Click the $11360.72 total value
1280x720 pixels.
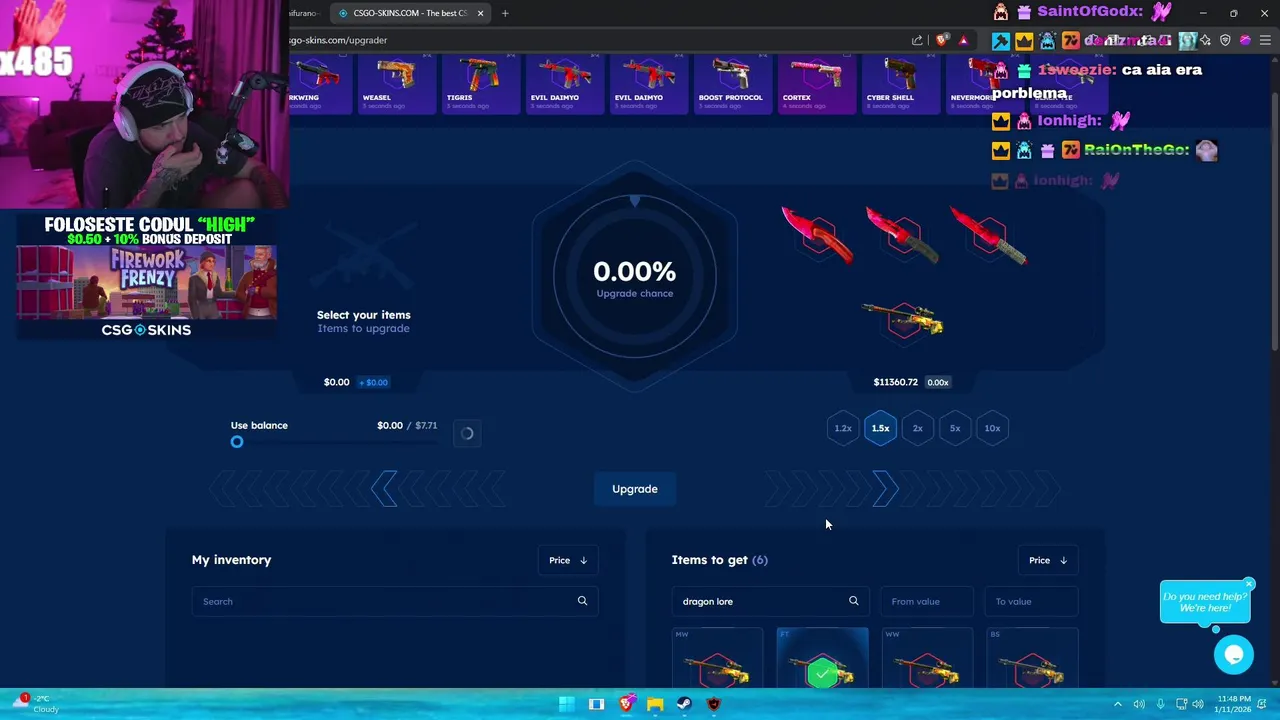coord(895,382)
